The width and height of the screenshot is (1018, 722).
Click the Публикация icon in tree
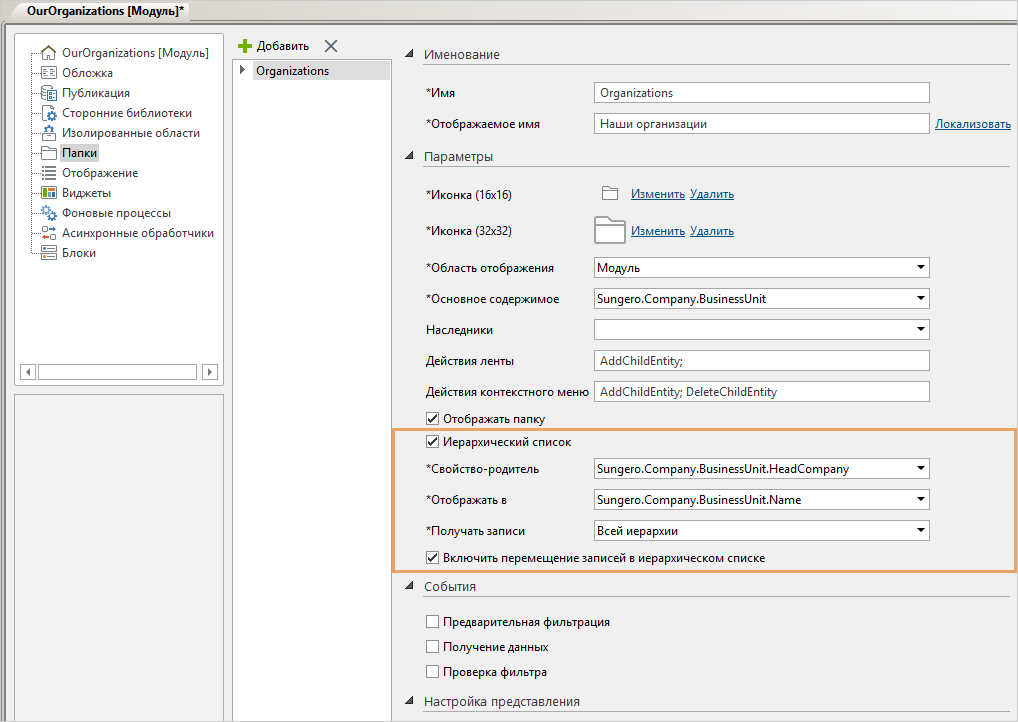coord(49,93)
